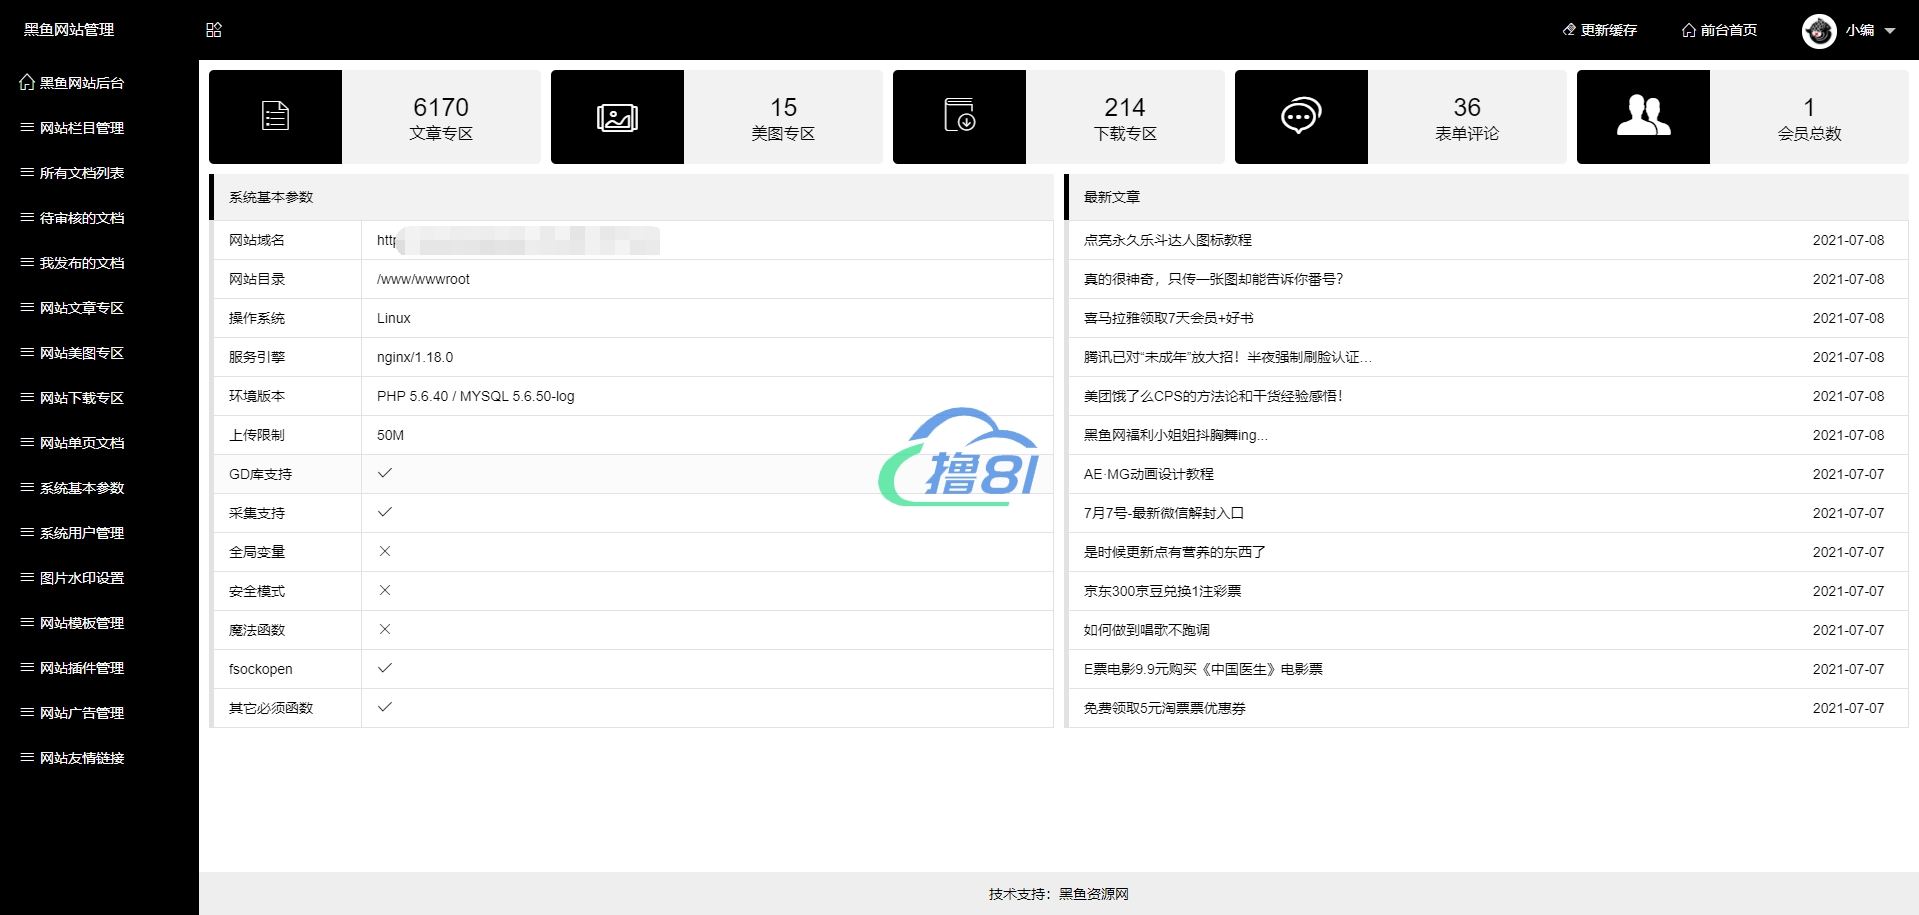Open 网站栏目管理 in the sidebar

[x=81, y=128]
